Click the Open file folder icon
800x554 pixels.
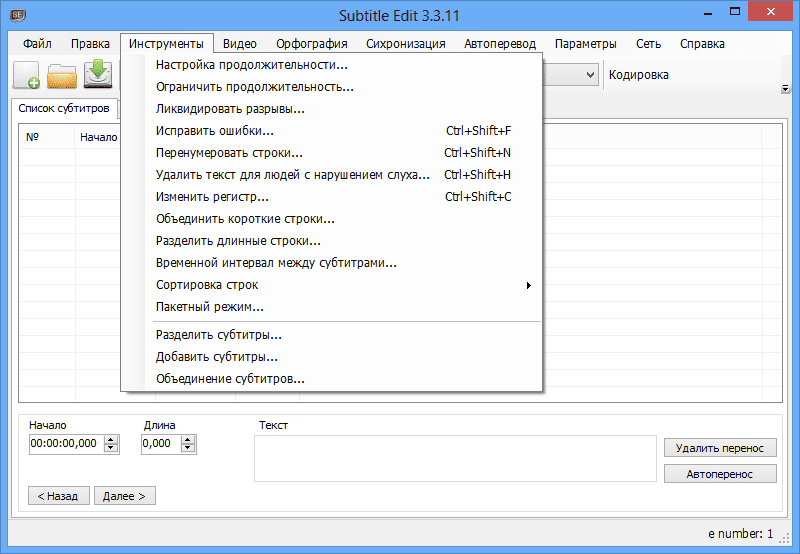pyautogui.click(x=62, y=75)
